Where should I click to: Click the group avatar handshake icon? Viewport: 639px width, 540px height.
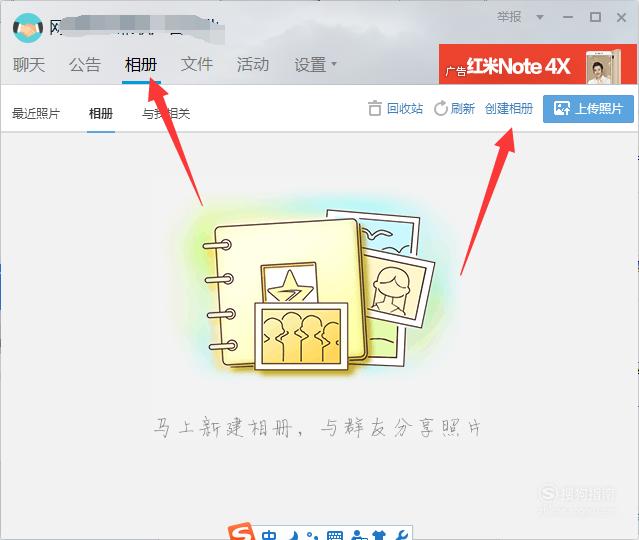(x=28, y=28)
